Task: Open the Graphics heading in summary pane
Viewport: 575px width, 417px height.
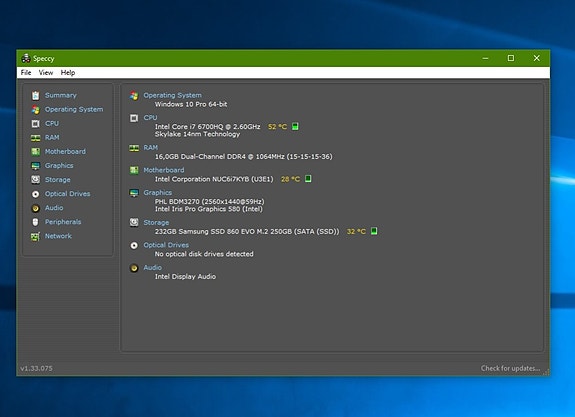Action: point(158,193)
